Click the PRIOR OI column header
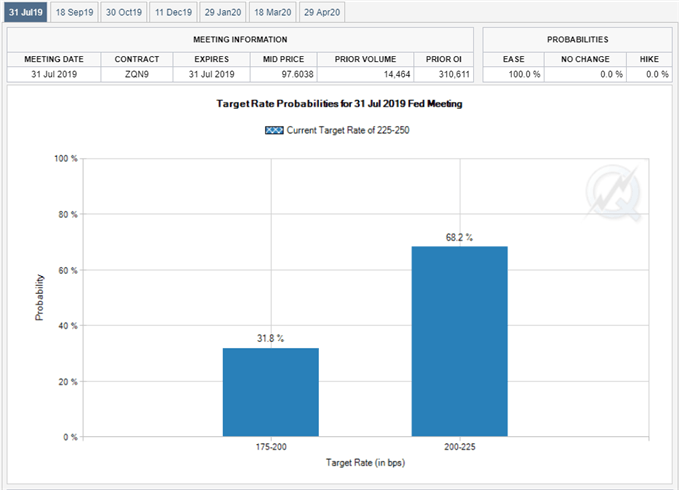The height and width of the screenshot is (490, 679). [x=443, y=59]
